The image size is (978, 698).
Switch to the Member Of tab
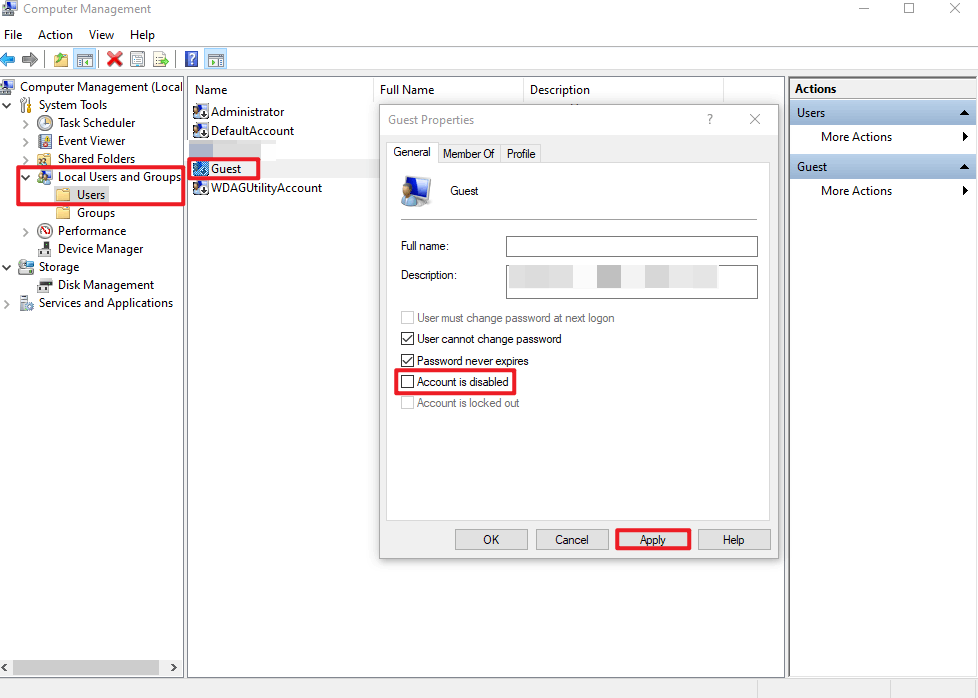[x=469, y=153]
